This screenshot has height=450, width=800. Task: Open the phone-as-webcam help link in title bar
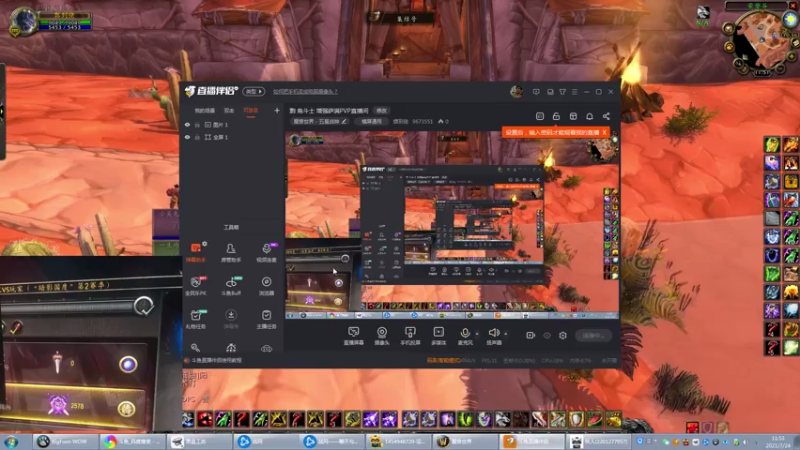click(305, 92)
